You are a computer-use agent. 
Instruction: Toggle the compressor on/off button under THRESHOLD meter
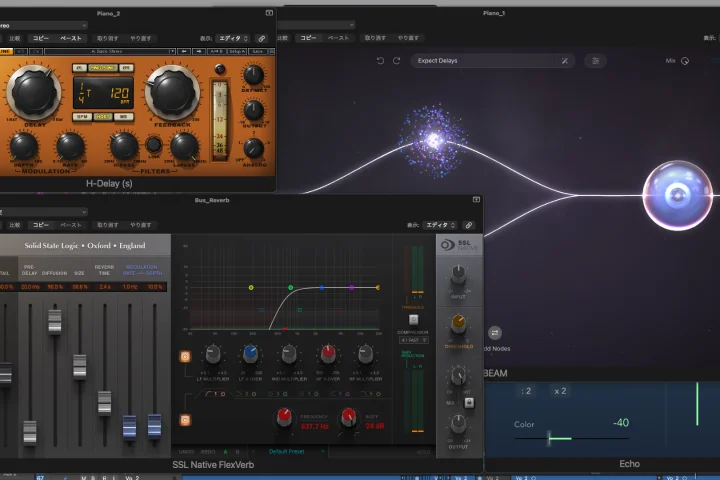pyautogui.click(x=413, y=319)
